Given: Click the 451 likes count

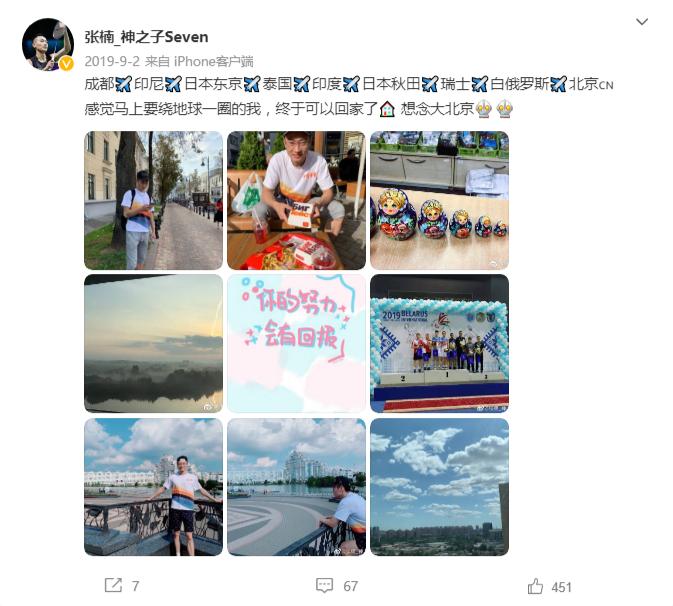Looking at the screenshot, I should [x=561, y=587].
